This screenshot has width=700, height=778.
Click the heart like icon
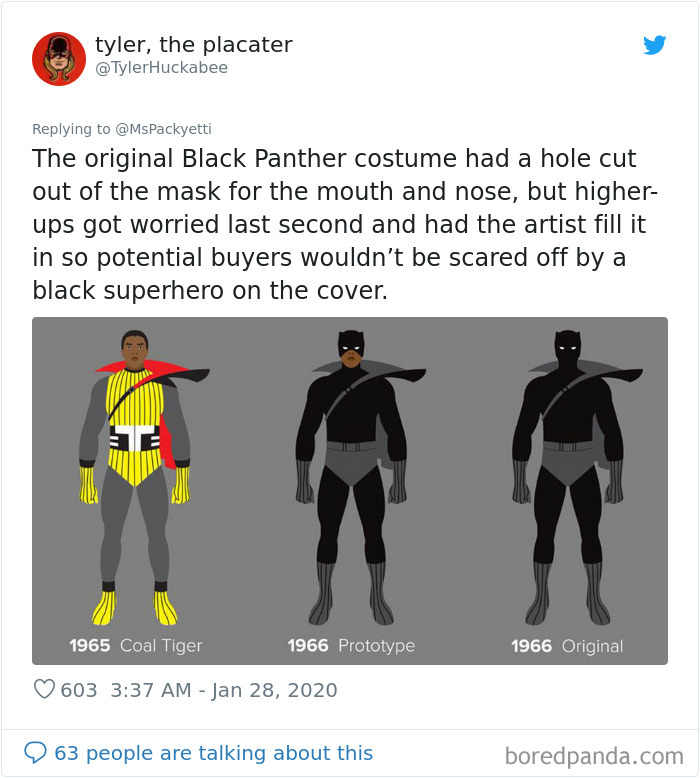[44, 689]
